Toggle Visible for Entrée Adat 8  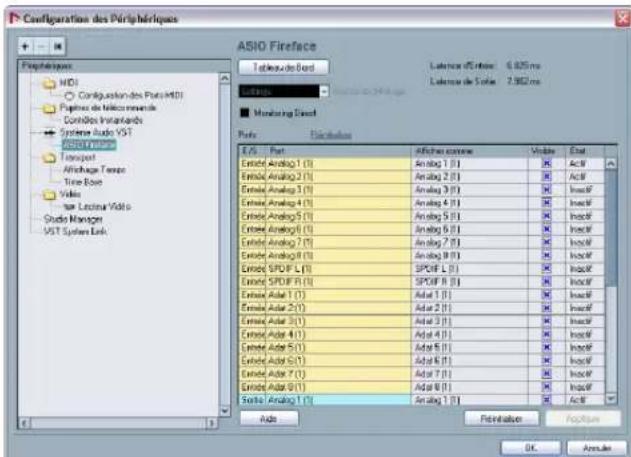[546, 387]
